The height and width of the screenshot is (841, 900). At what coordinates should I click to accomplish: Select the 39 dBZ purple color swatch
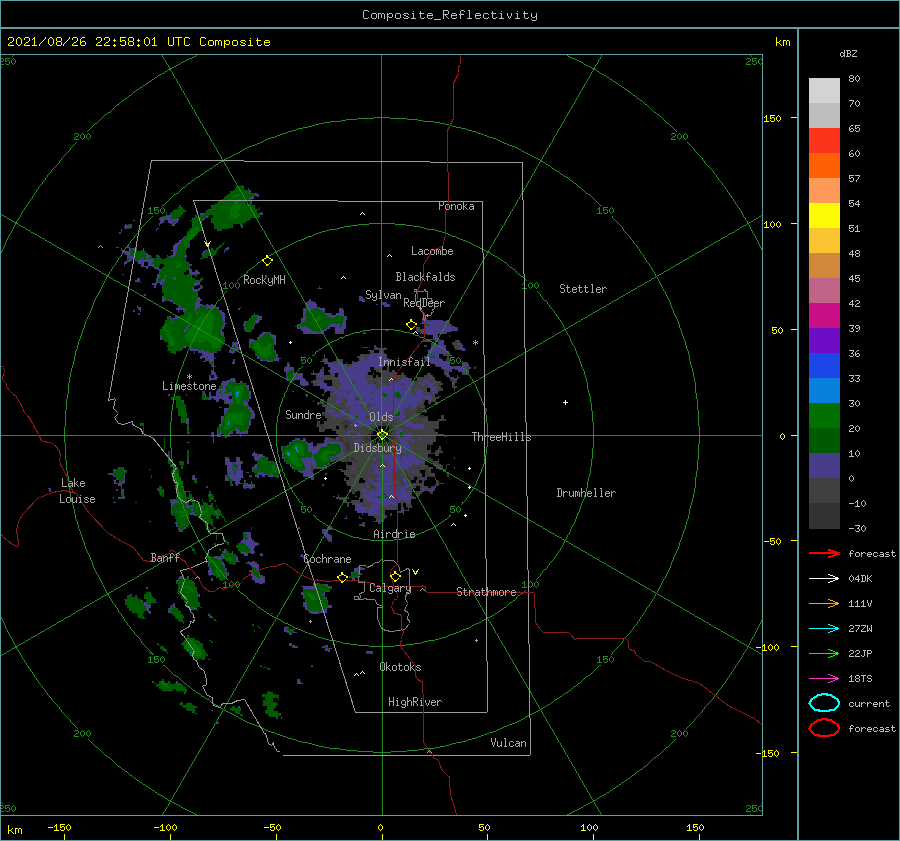pos(824,340)
